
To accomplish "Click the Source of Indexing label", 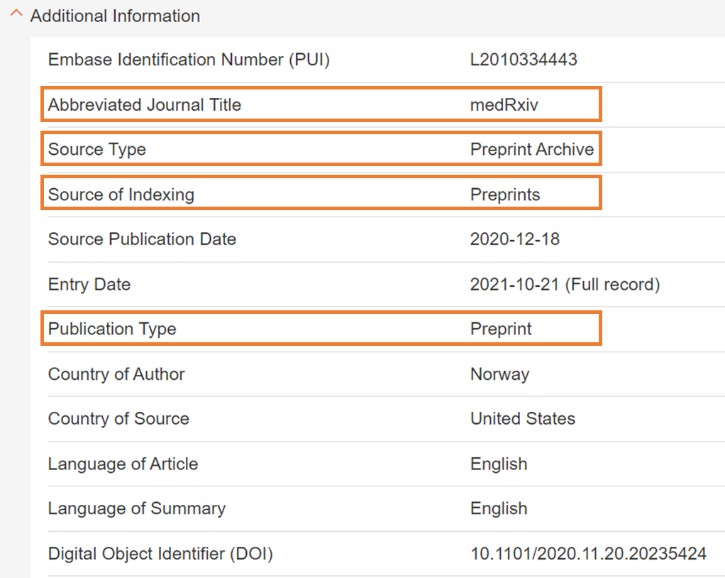I will (x=121, y=195).
